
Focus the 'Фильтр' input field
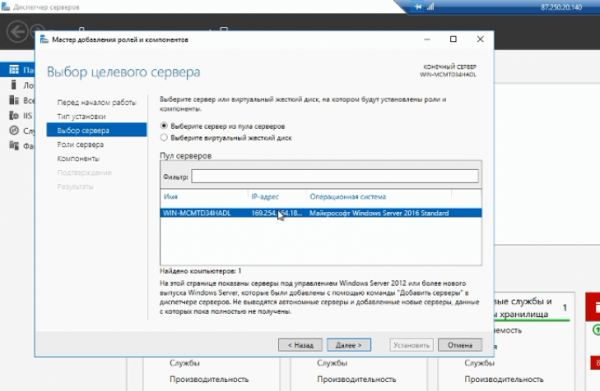pos(335,176)
